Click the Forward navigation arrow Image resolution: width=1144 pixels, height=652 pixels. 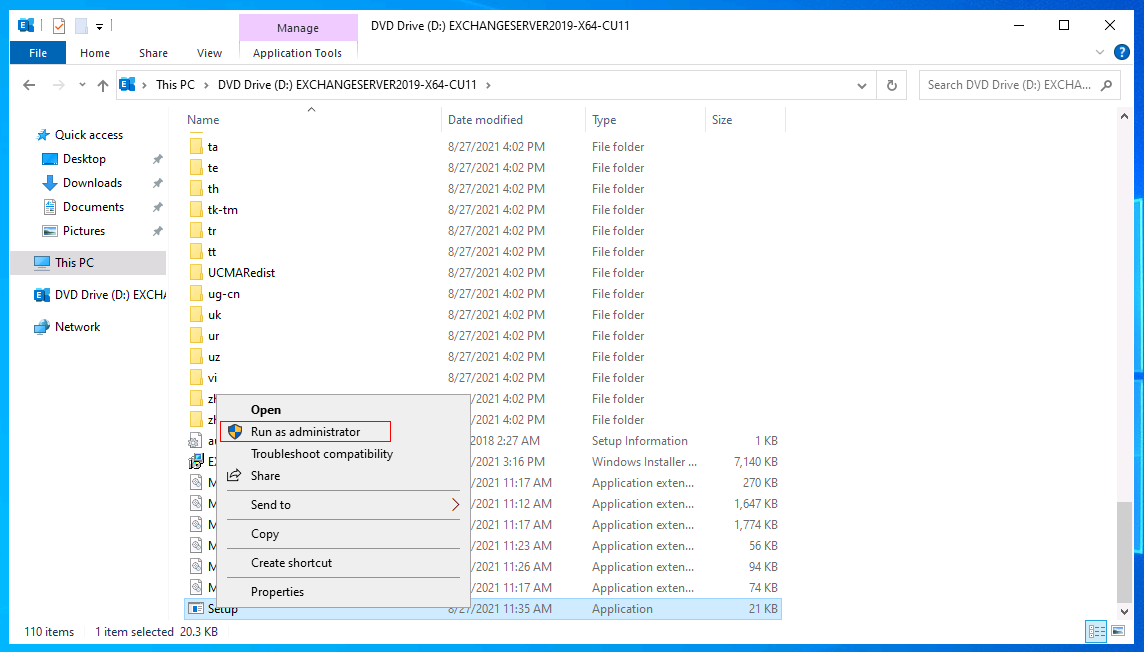(58, 85)
